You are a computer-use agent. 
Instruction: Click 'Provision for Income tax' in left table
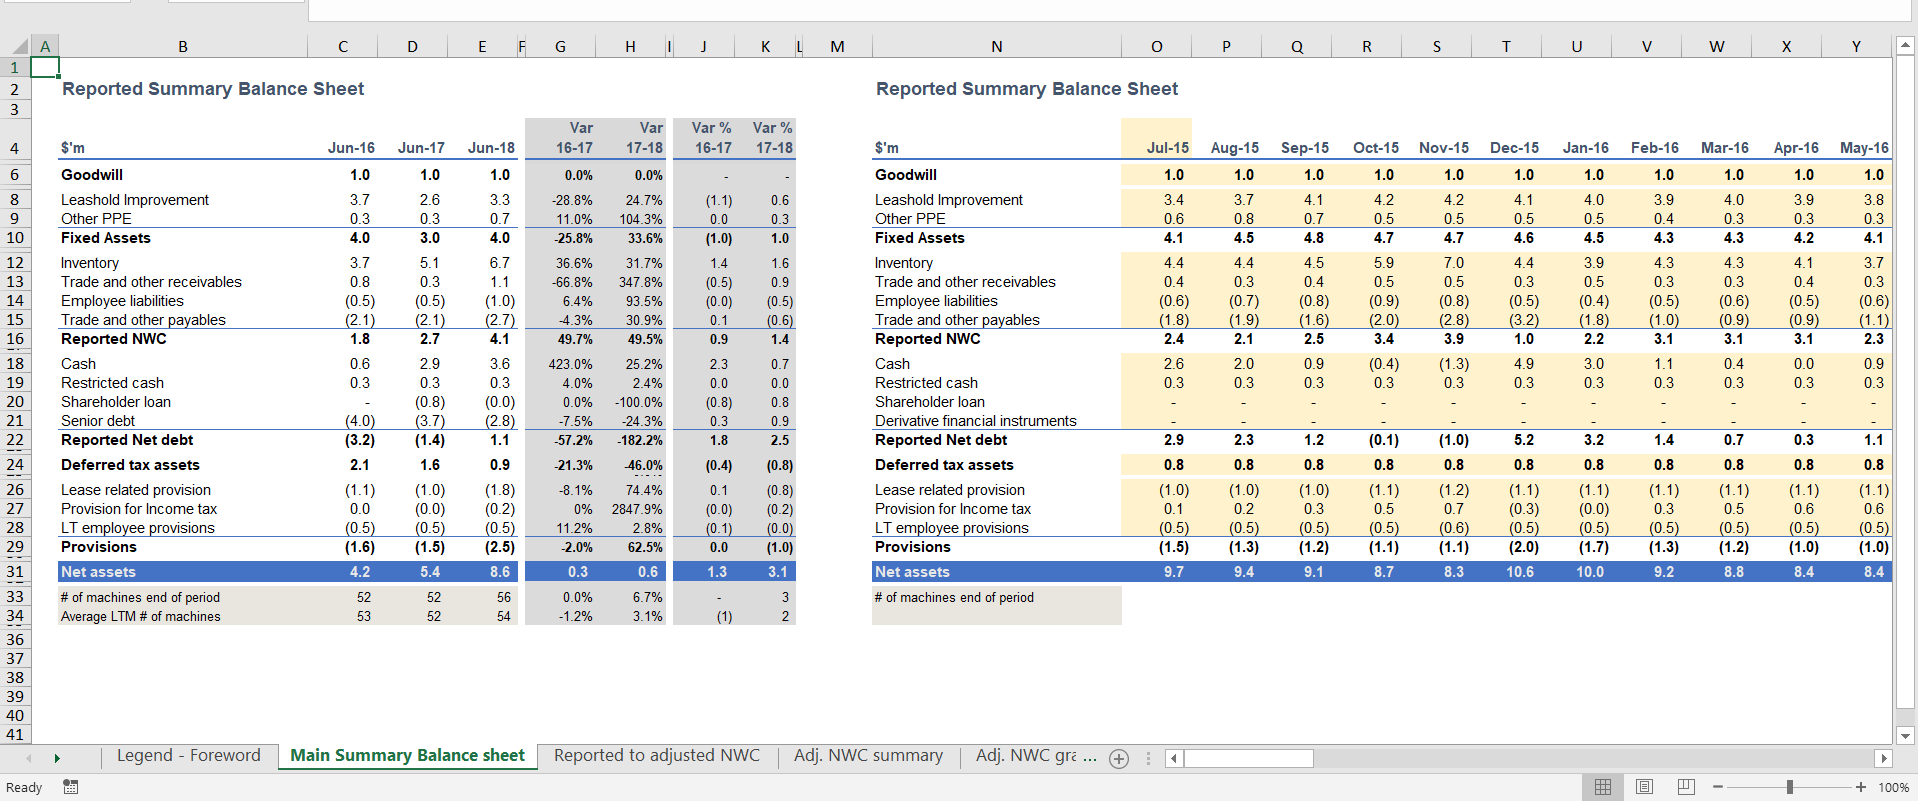[139, 509]
